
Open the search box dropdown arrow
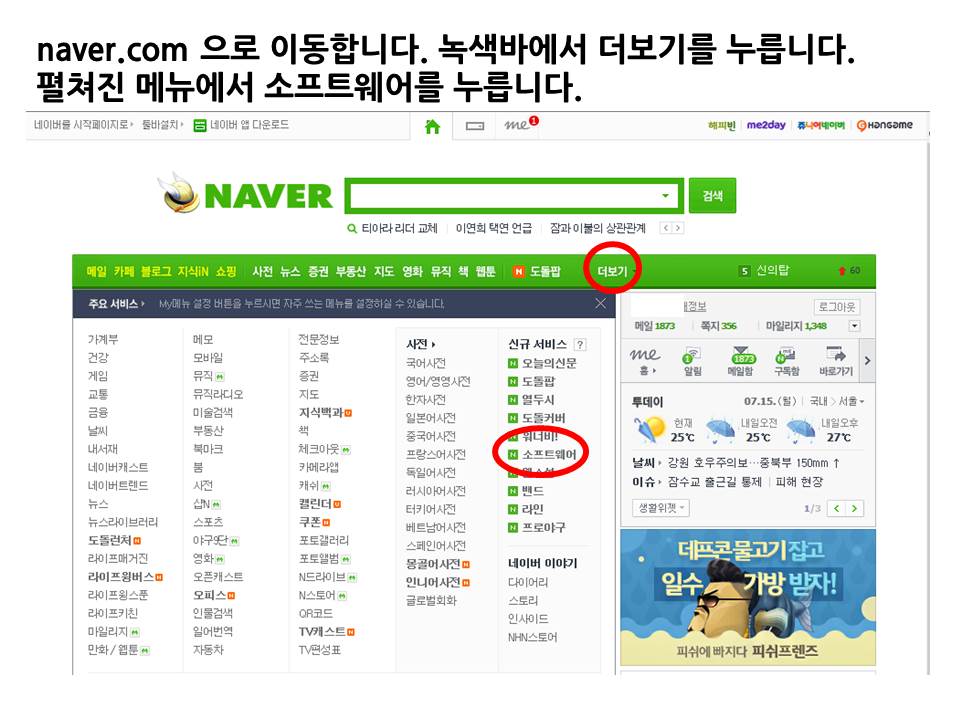pyautogui.click(x=665, y=196)
